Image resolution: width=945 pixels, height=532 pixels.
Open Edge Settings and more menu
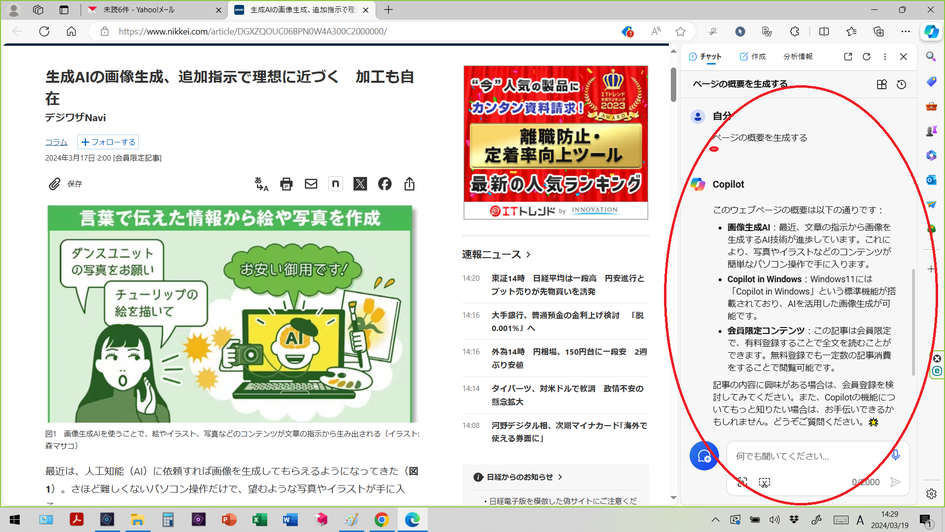point(905,31)
